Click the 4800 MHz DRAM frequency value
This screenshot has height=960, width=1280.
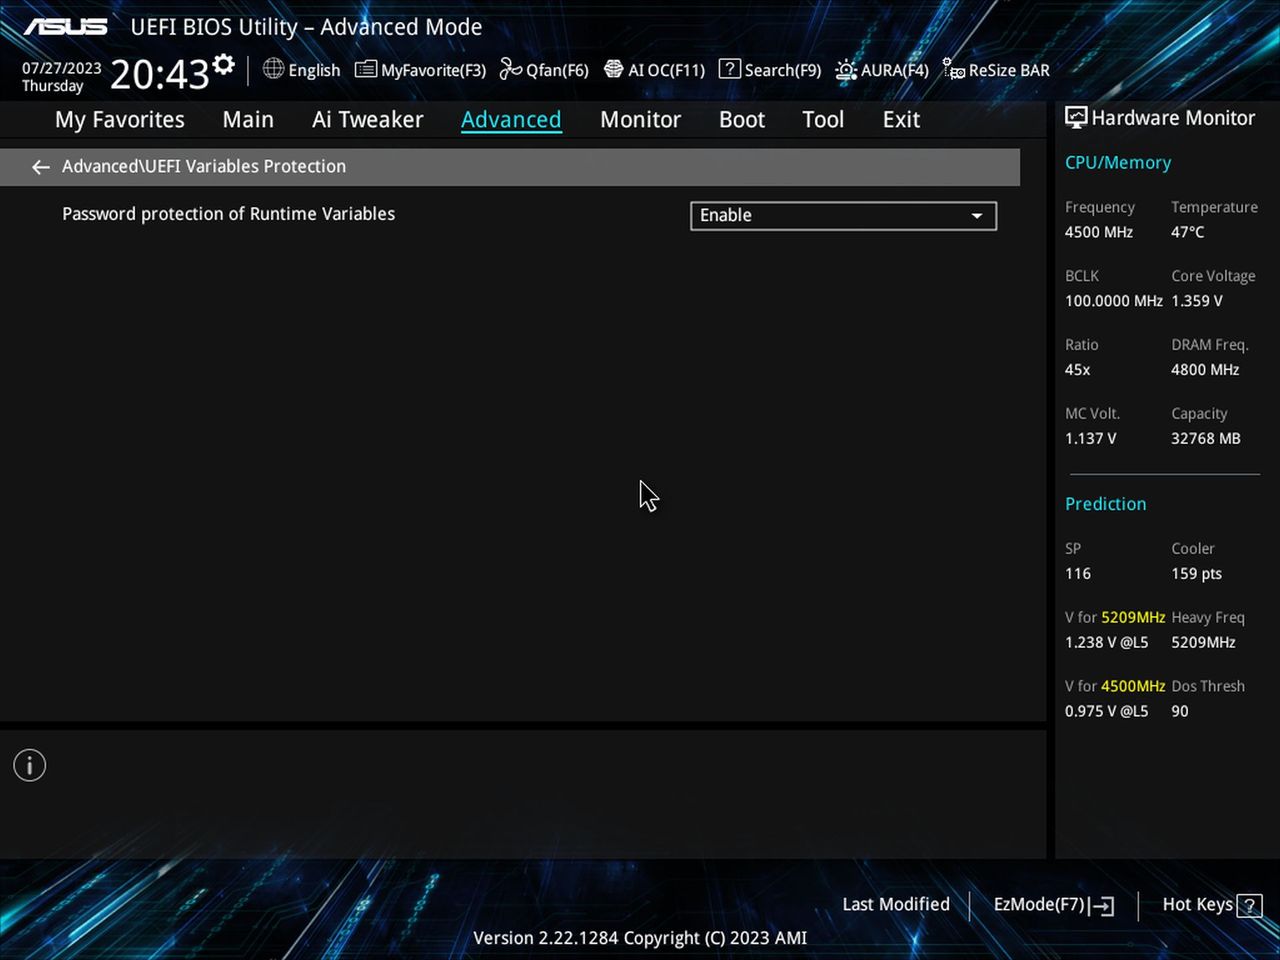point(1205,370)
